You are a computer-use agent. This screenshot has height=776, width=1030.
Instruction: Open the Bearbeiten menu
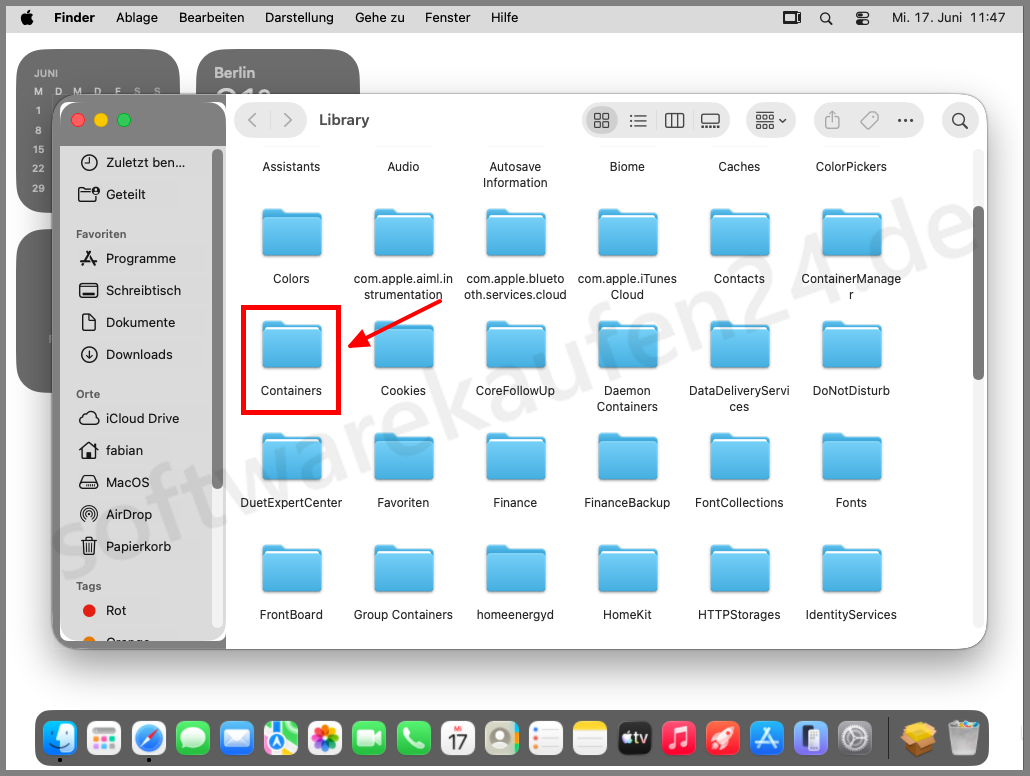click(212, 17)
